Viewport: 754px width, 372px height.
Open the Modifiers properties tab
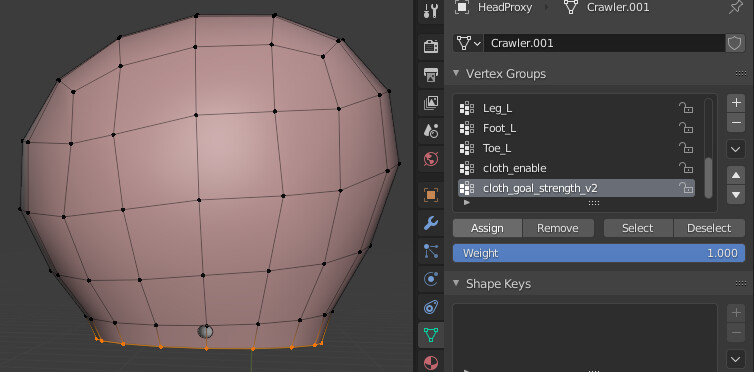tap(430, 223)
